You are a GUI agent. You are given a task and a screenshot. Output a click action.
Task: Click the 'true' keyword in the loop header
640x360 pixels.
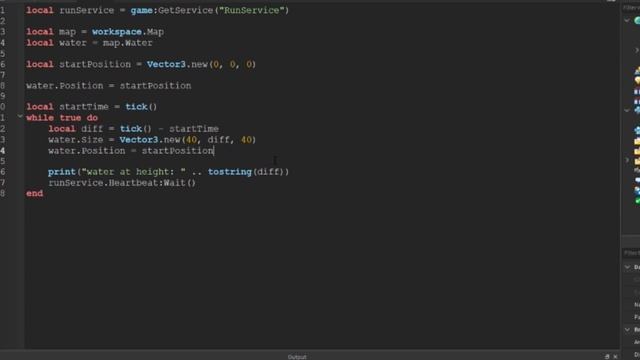tap(70, 118)
